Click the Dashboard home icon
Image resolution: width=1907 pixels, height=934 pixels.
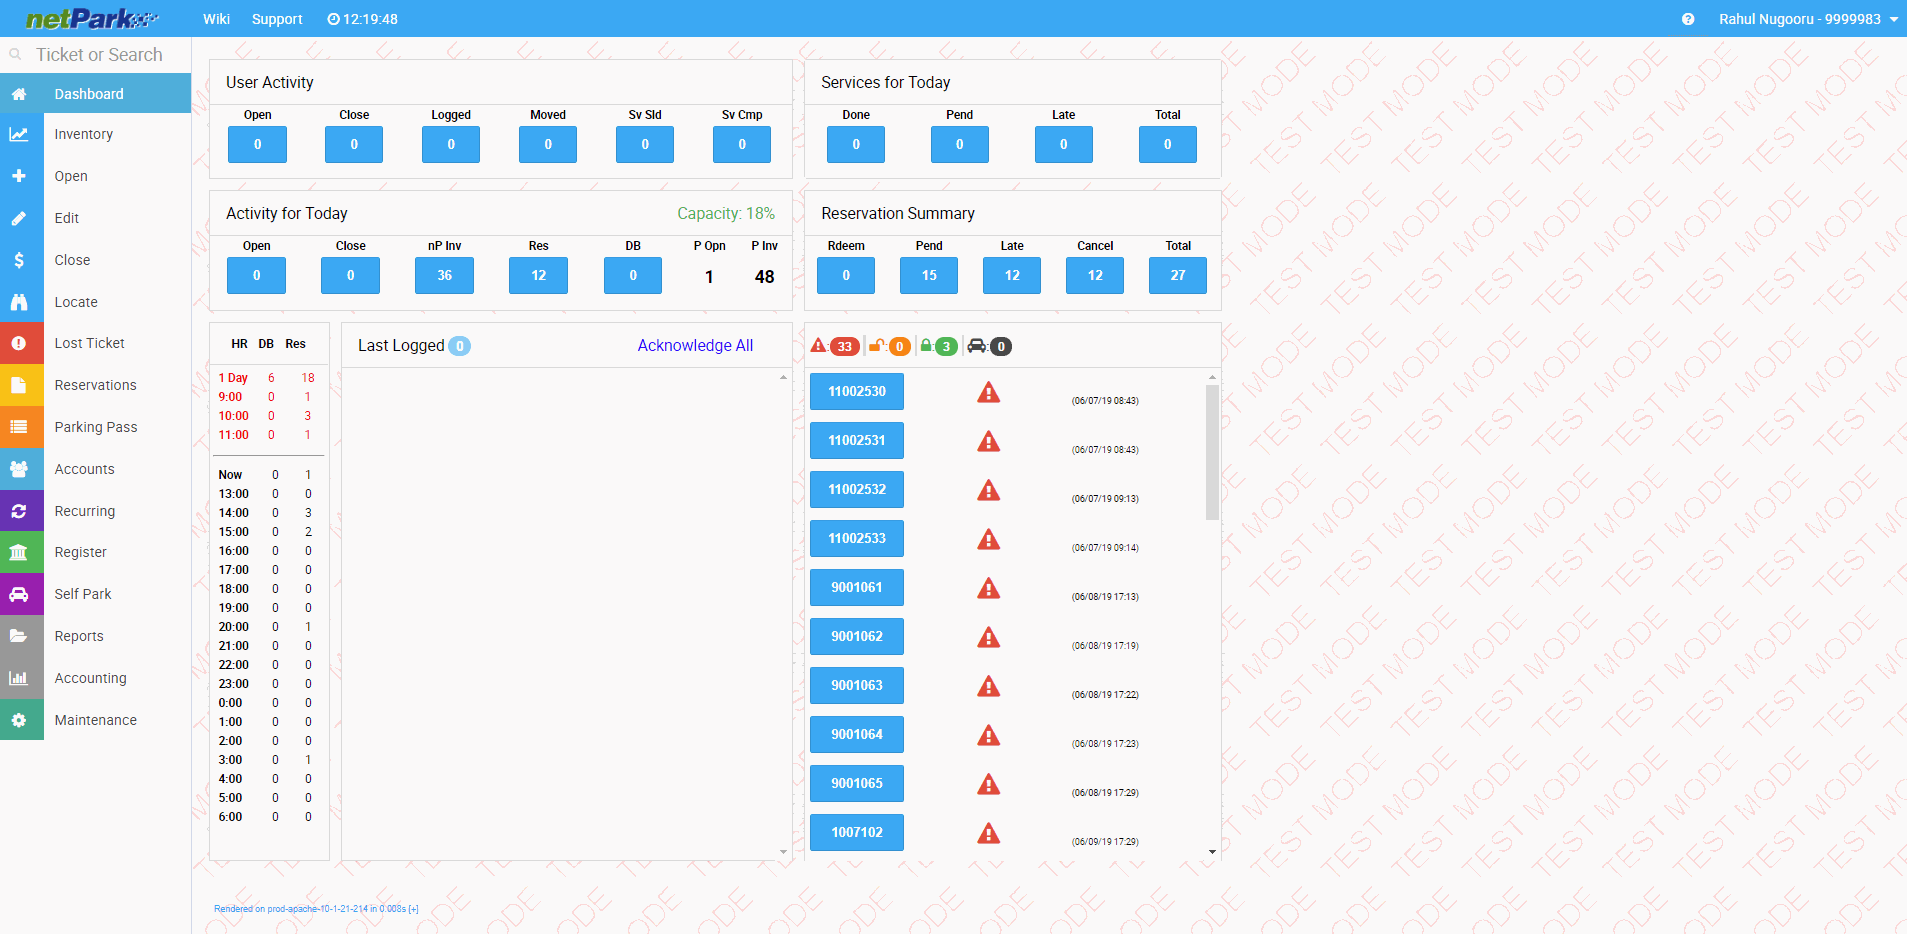pos(19,94)
